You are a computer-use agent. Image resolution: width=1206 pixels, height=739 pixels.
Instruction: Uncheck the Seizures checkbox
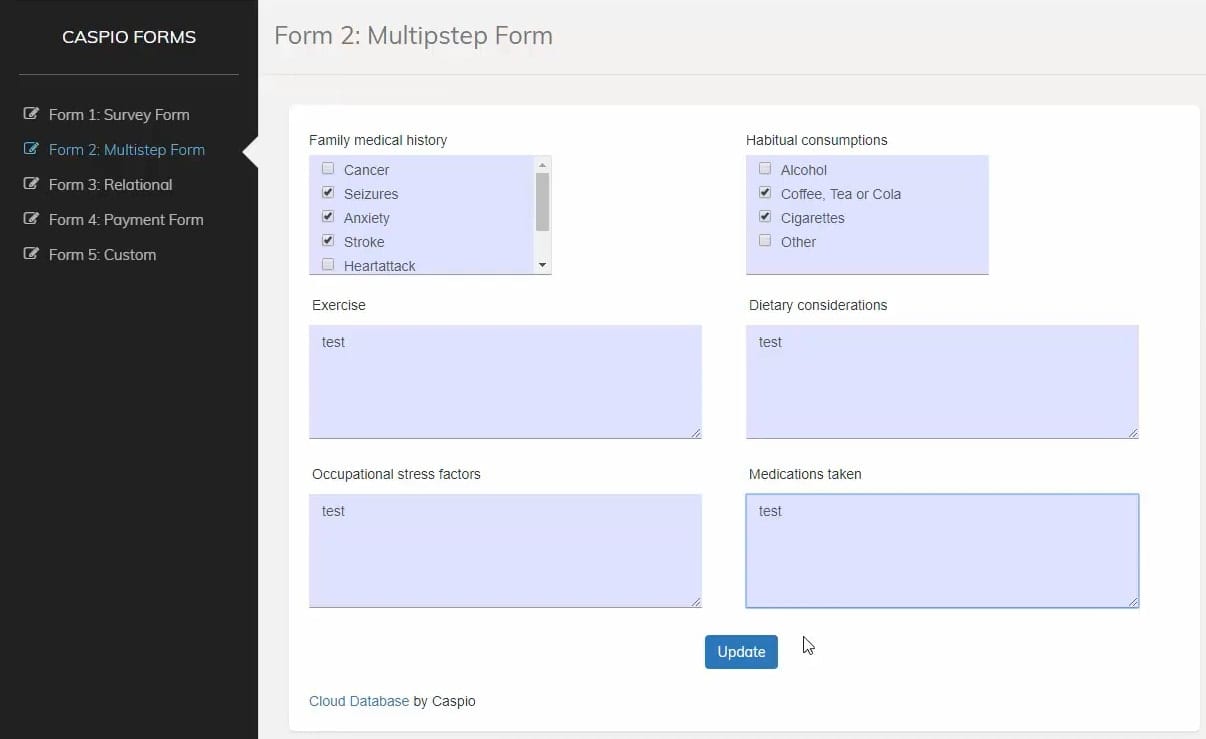(328, 193)
